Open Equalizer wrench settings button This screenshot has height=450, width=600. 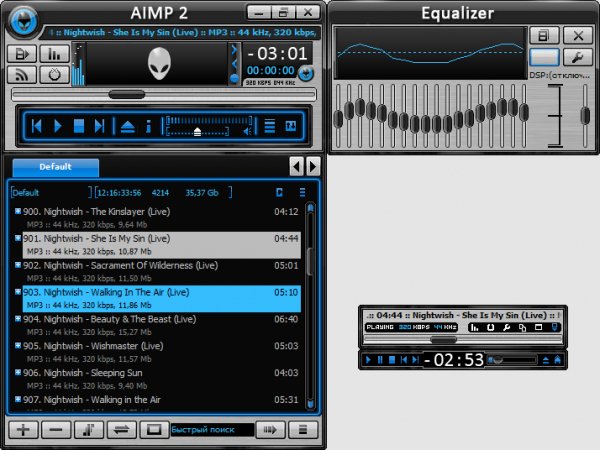pos(578,57)
